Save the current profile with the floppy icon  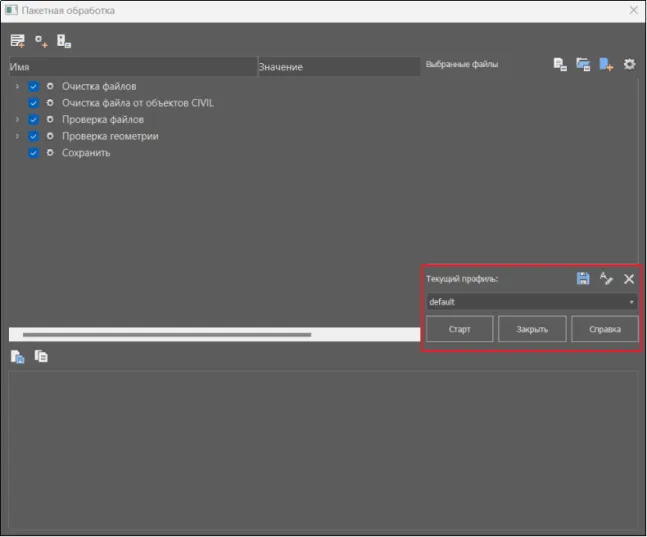pyautogui.click(x=583, y=279)
